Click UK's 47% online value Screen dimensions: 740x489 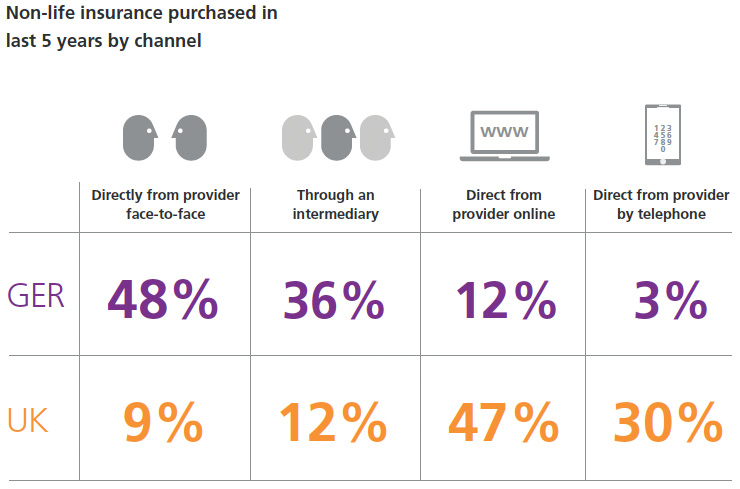[502, 422]
